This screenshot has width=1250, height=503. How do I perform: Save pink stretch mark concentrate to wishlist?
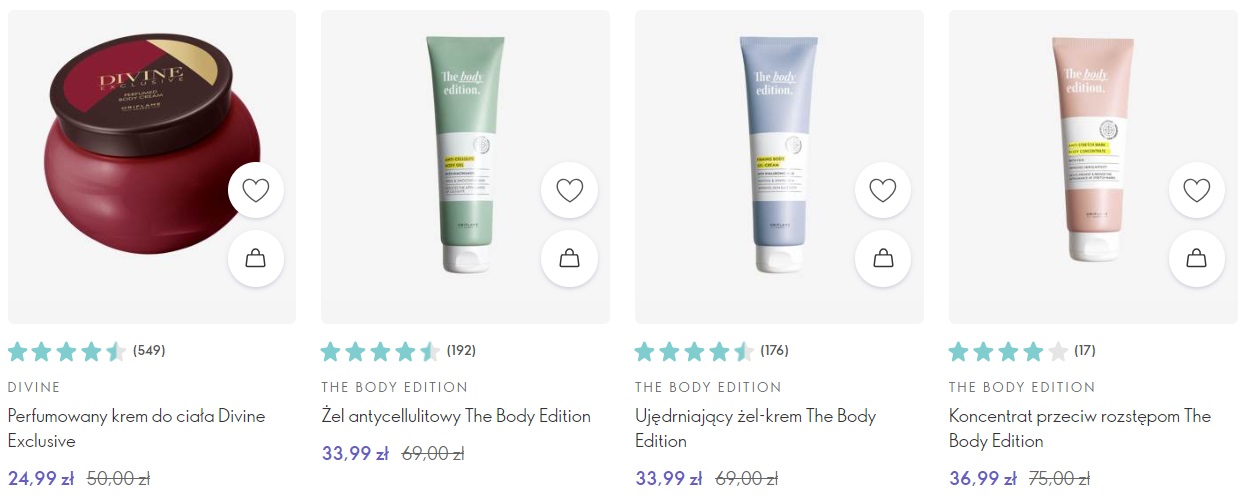[1196, 190]
